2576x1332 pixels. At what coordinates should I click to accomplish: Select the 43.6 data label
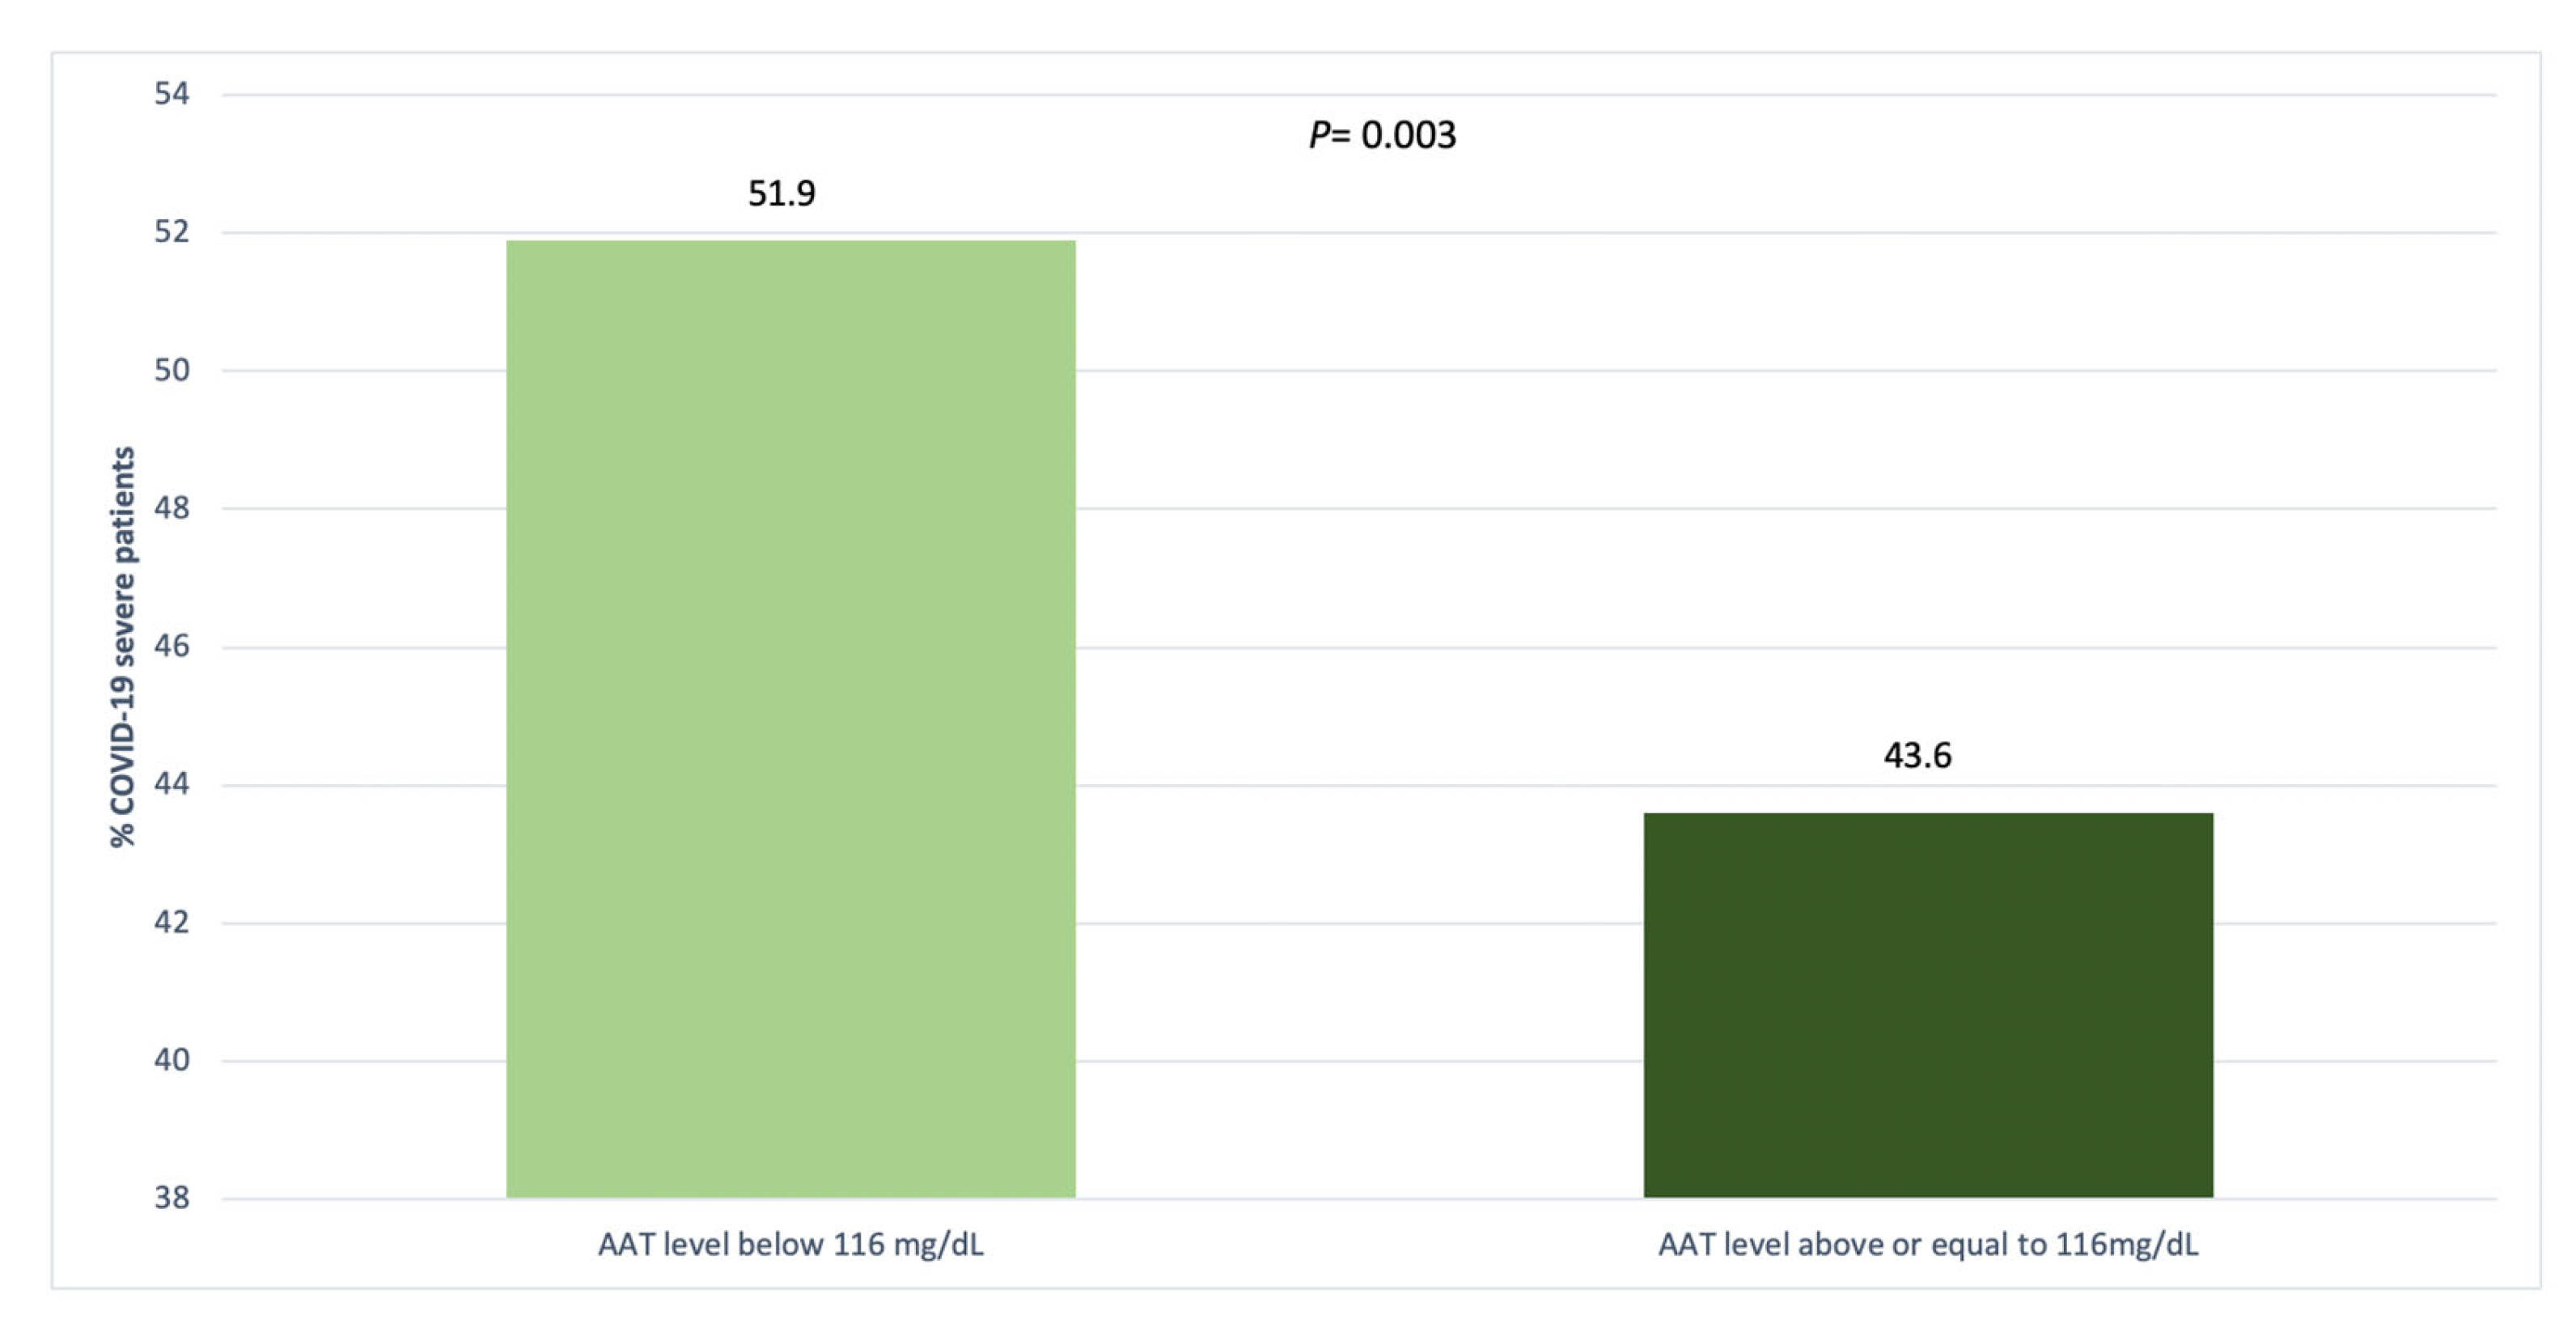coord(1917,755)
